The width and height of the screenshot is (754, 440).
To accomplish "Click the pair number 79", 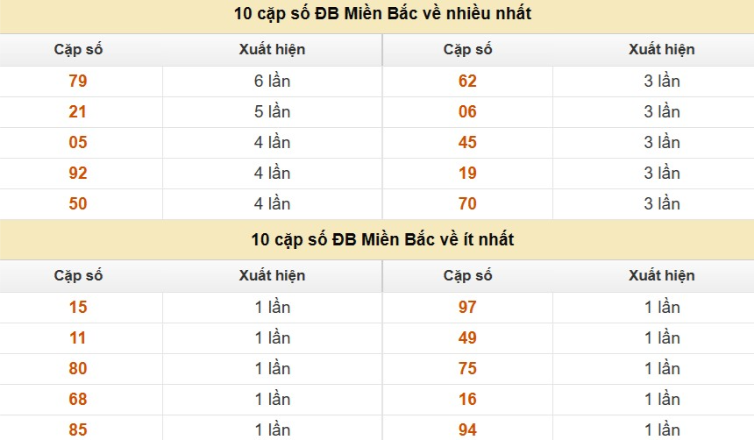I will tap(78, 82).
